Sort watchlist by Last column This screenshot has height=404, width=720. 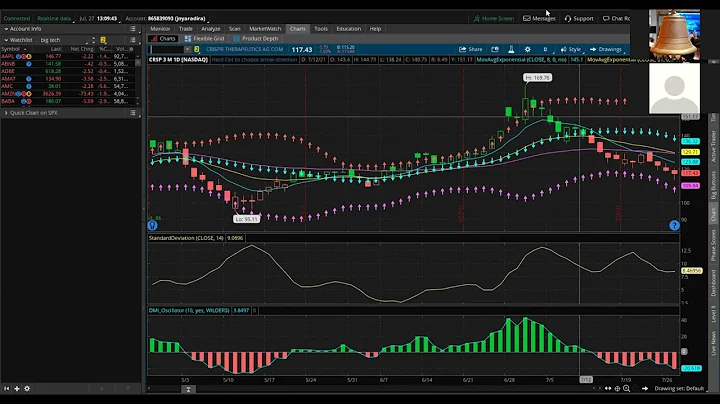[x=56, y=49]
